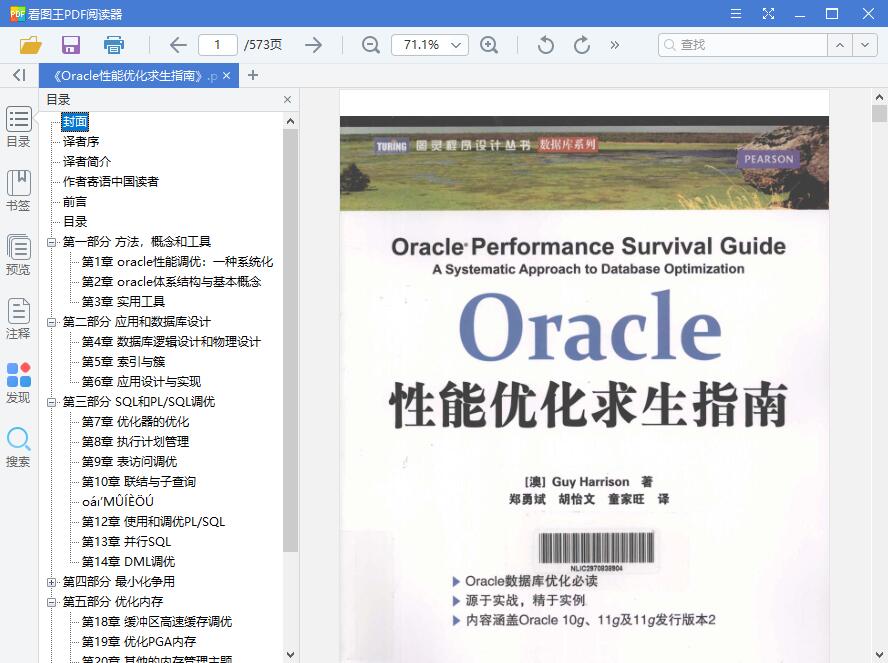Go to 第19章 优化PGA内存

tap(139, 641)
